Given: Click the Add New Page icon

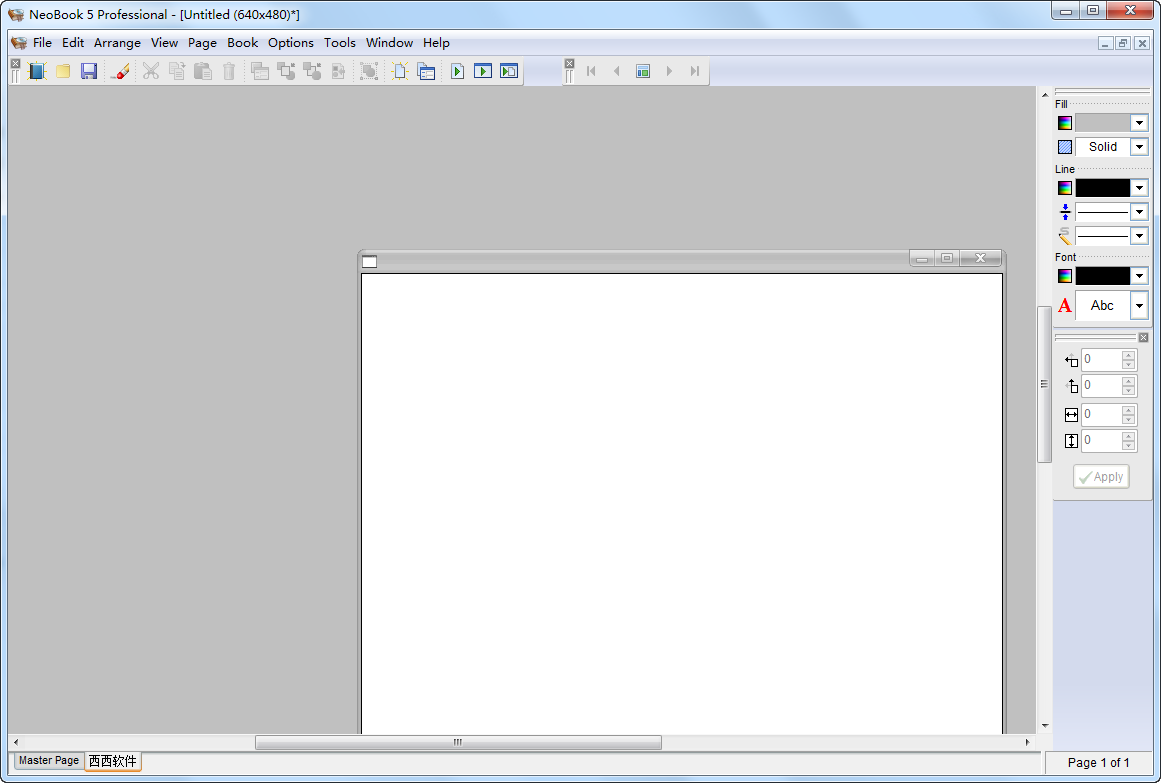Looking at the screenshot, I should click(400, 71).
